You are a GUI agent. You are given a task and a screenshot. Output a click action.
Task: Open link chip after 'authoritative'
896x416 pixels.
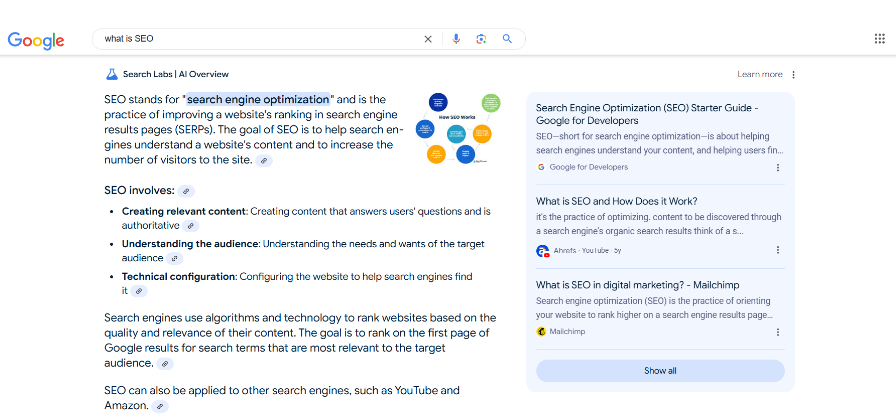191,226
